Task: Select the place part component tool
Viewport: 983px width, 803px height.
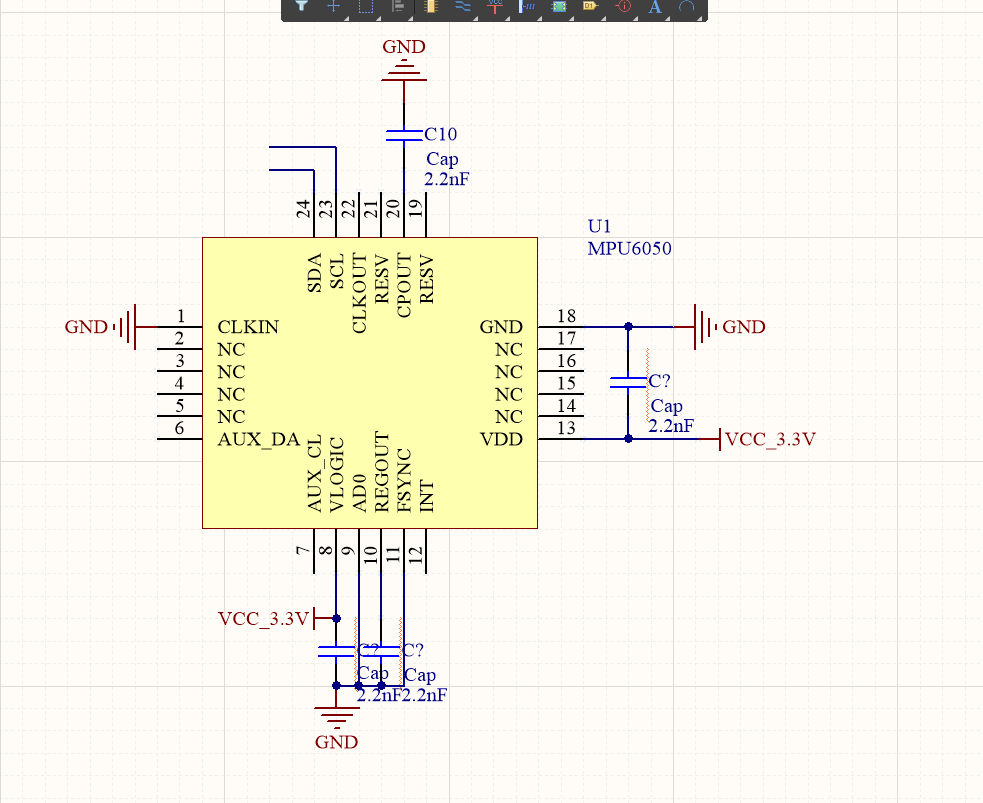Action: tap(430, 6)
